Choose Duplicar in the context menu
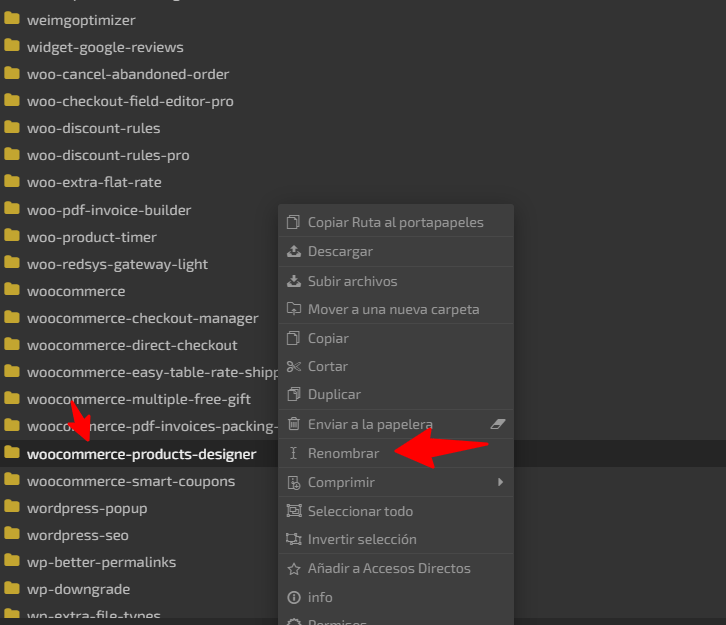The width and height of the screenshot is (726, 625). coord(396,394)
